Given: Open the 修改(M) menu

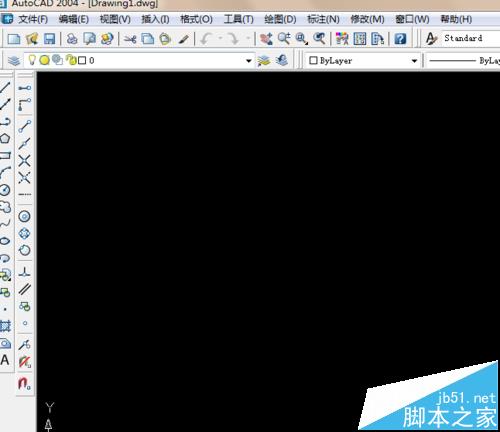Looking at the screenshot, I should [367, 19].
